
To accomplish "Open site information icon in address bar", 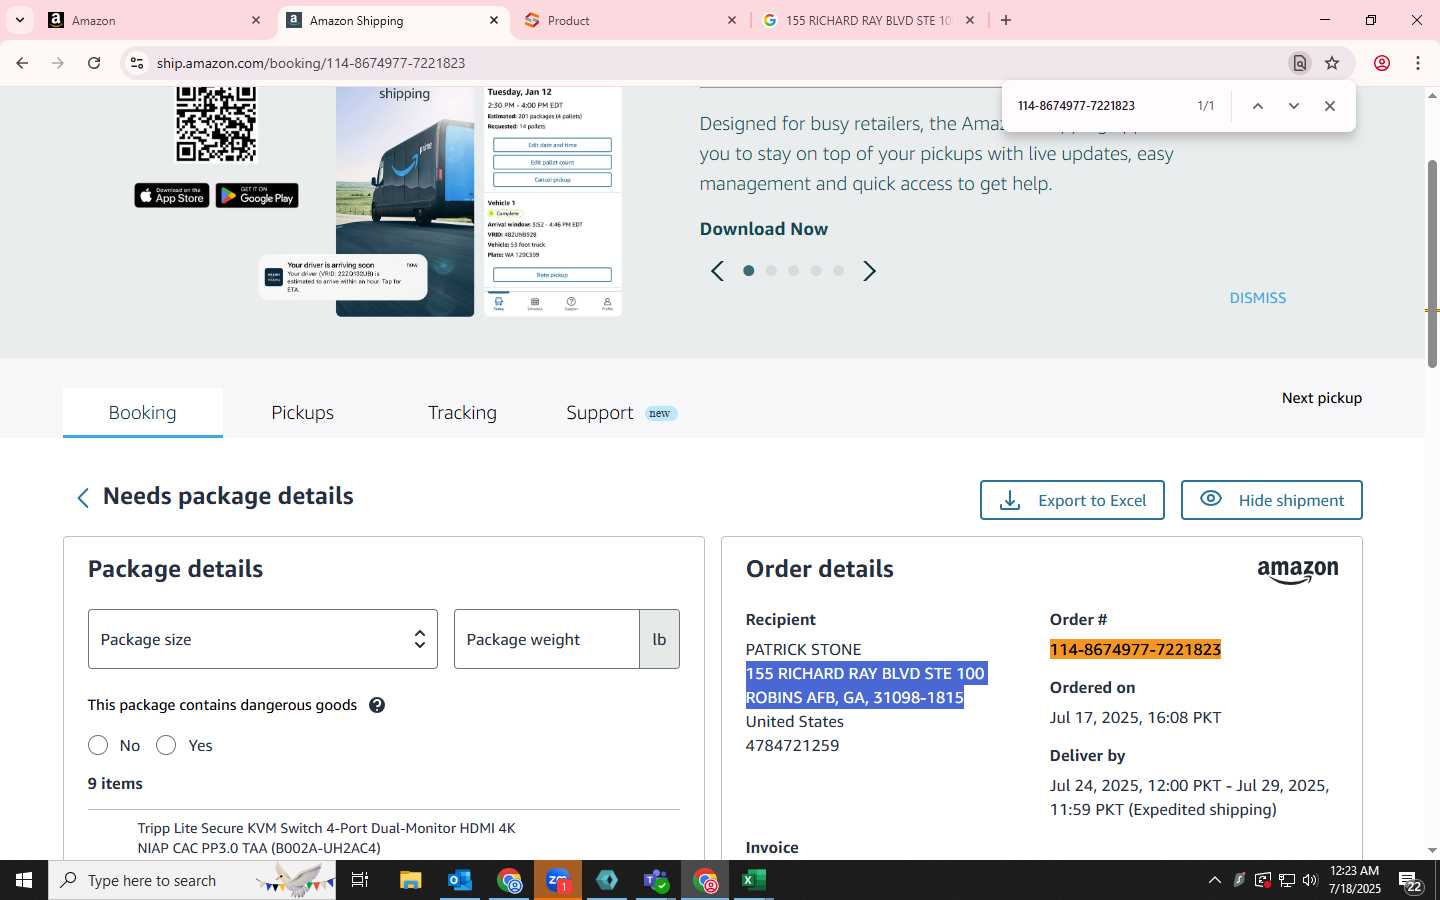I will point(137,63).
